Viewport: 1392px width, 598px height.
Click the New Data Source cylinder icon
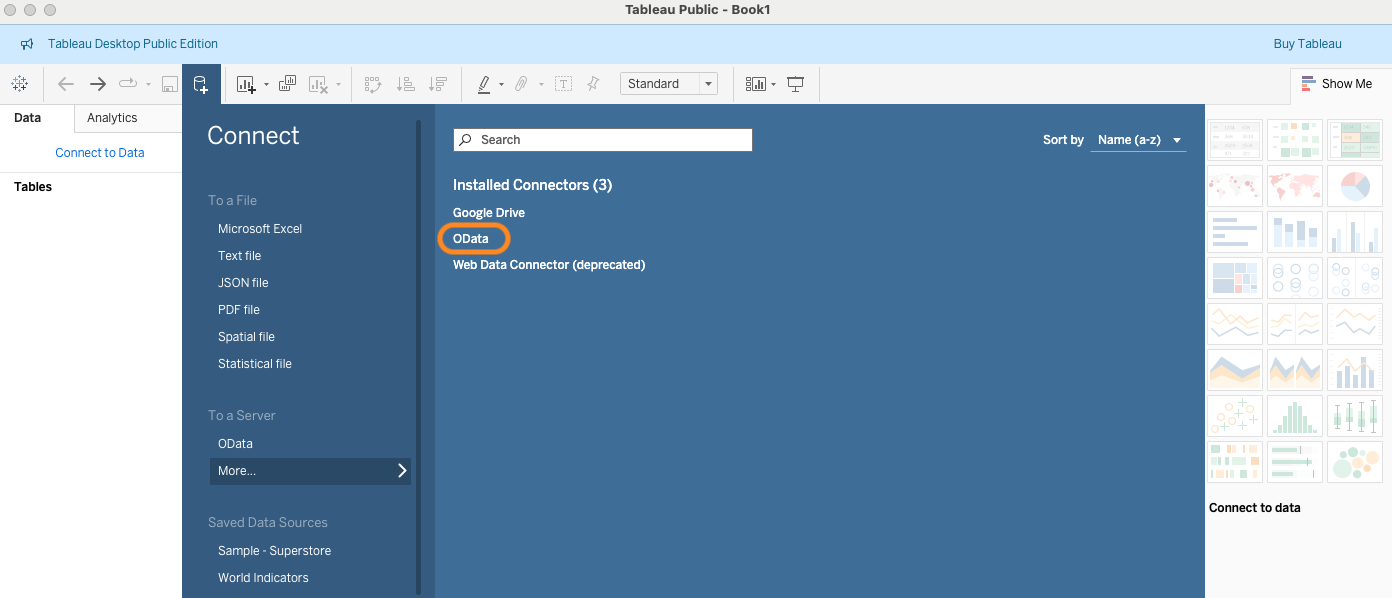click(x=201, y=84)
